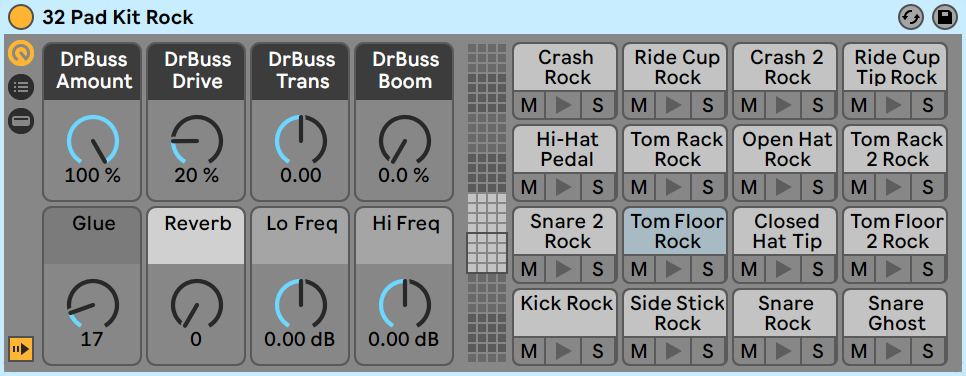Select the Closed Hat Tip pad name
Image resolution: width=966 pixels, height=376 pixels.
tap(785, 231)
